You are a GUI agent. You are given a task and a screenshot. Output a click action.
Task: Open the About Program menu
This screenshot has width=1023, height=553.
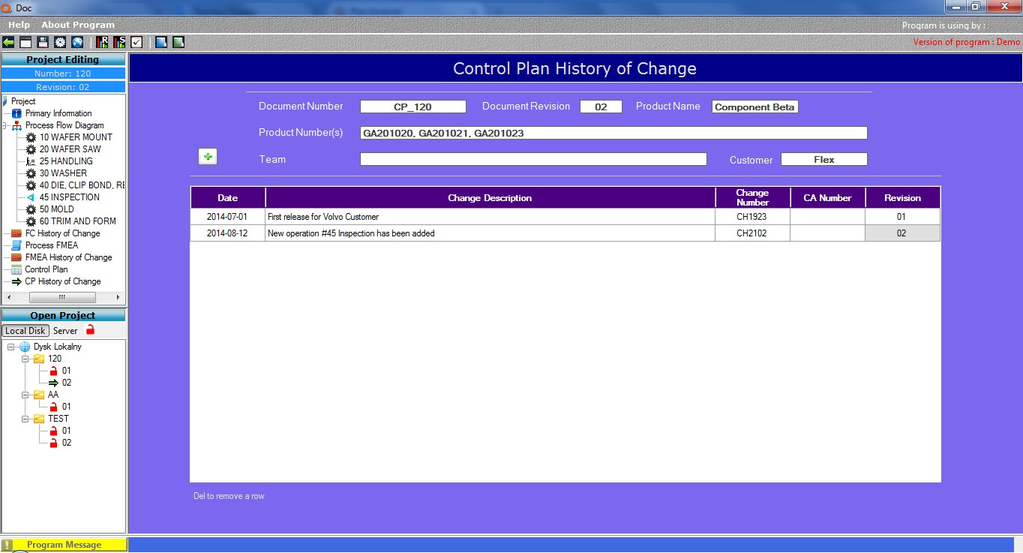[x=78, y=25]
